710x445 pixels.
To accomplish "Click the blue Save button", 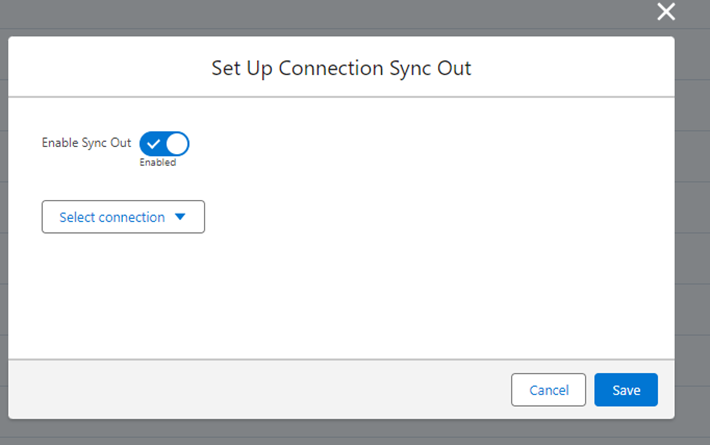I will pyautogui.click(x=626, y=390).
